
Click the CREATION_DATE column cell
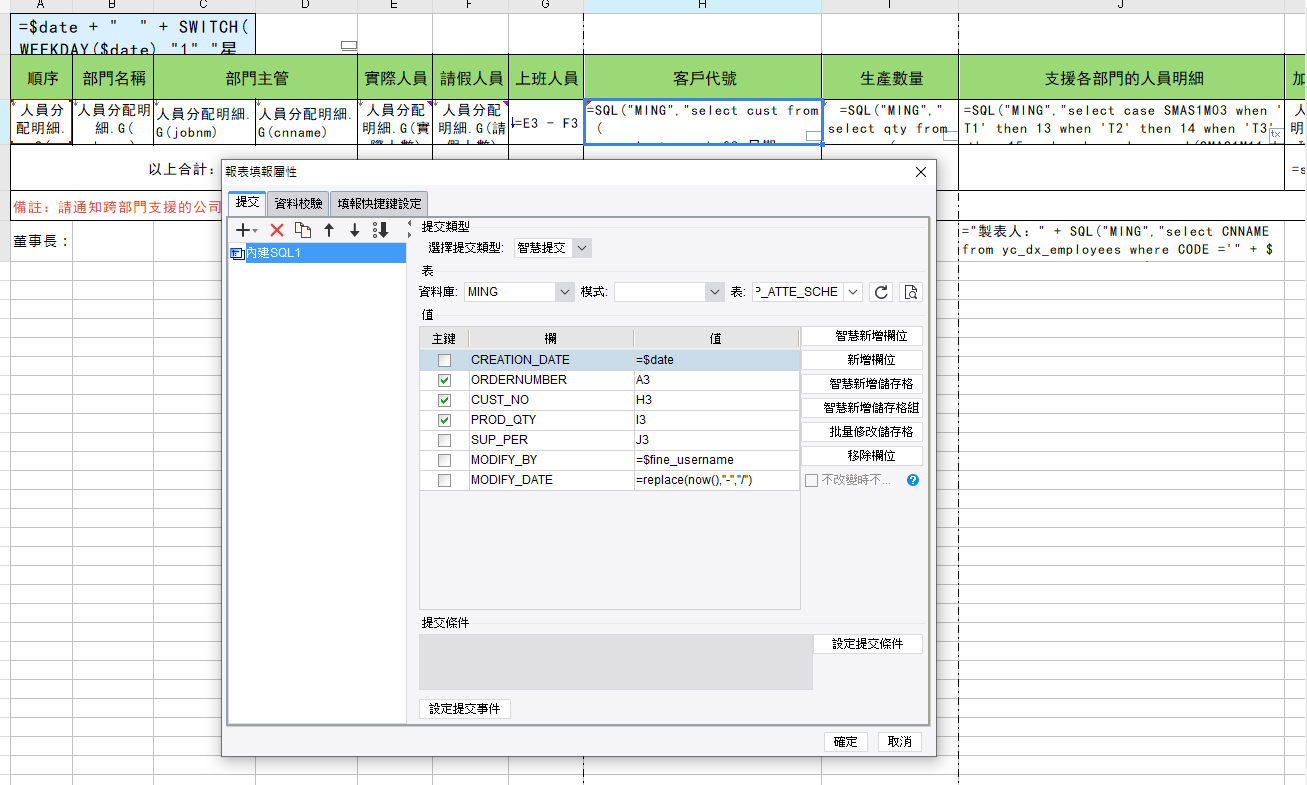tap(550, 360)
